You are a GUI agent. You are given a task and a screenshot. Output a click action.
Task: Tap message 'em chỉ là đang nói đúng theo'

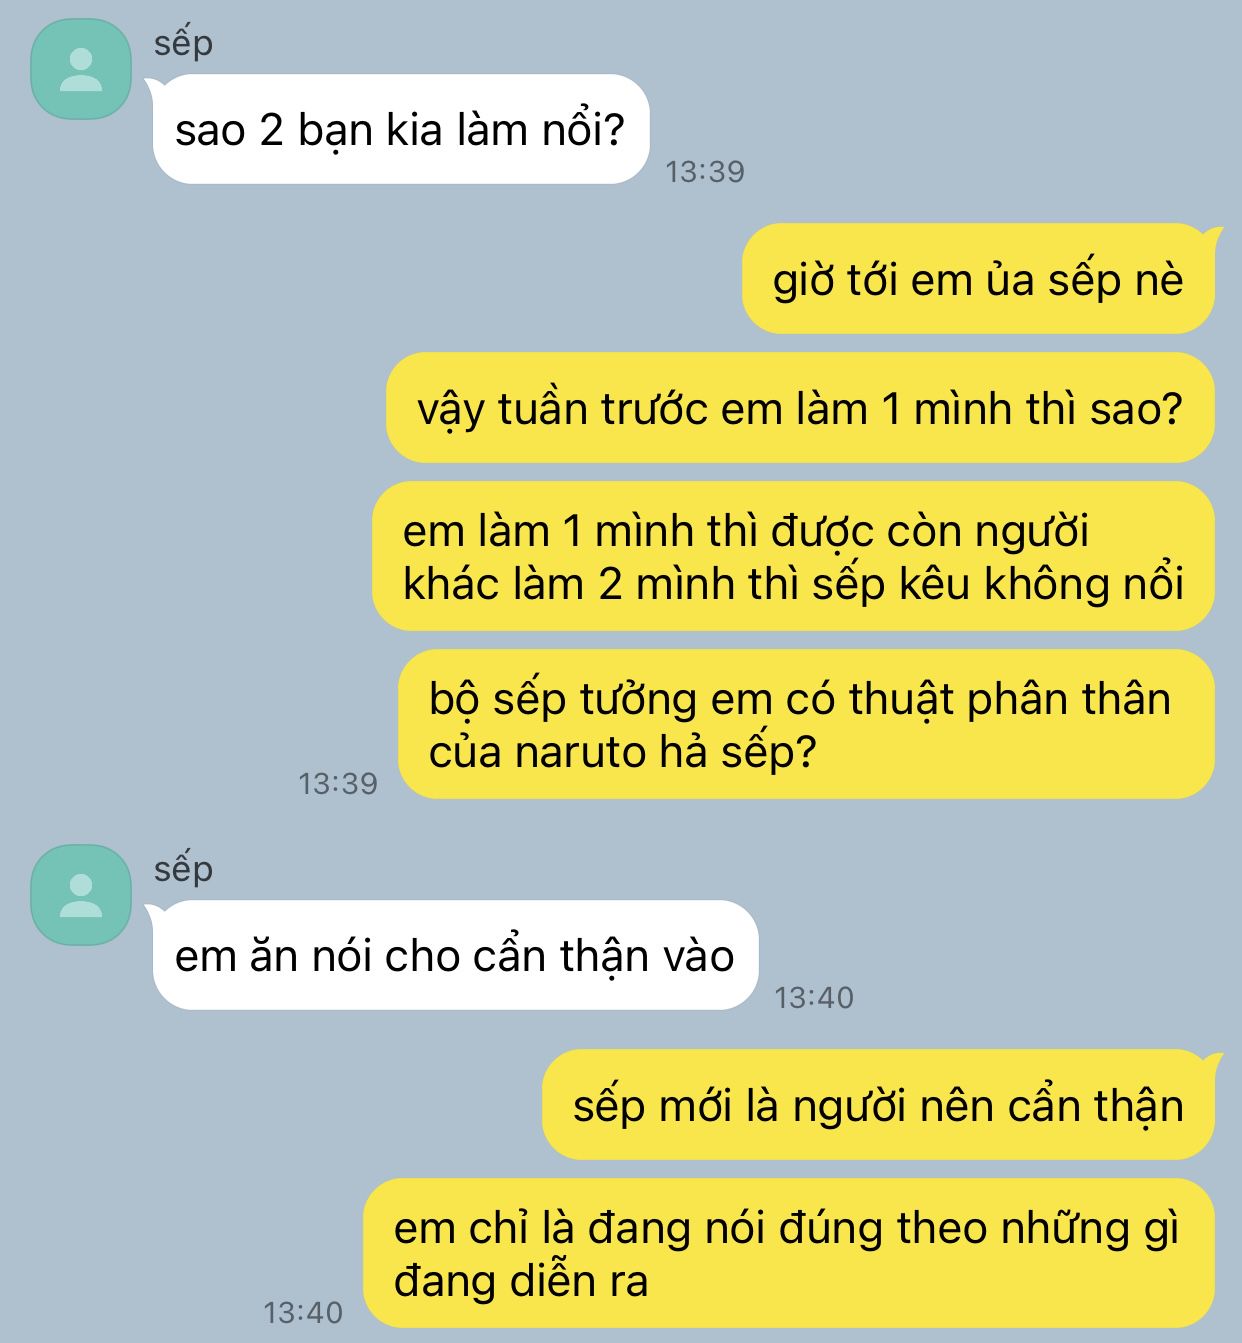(x=788, y=1253)
